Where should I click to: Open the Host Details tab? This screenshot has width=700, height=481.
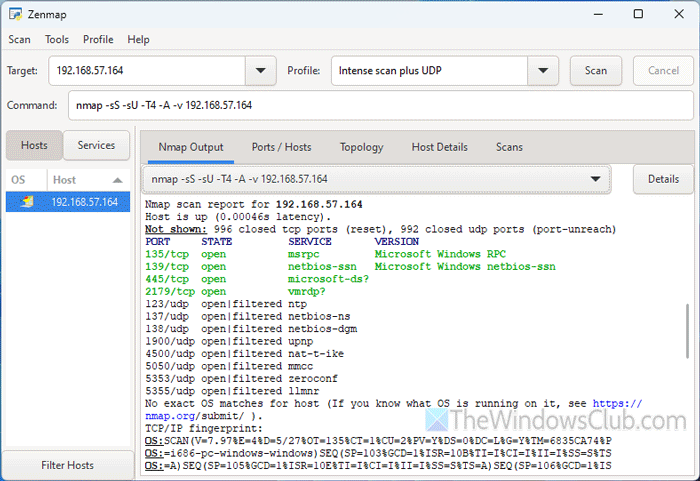tap(439, 147)
